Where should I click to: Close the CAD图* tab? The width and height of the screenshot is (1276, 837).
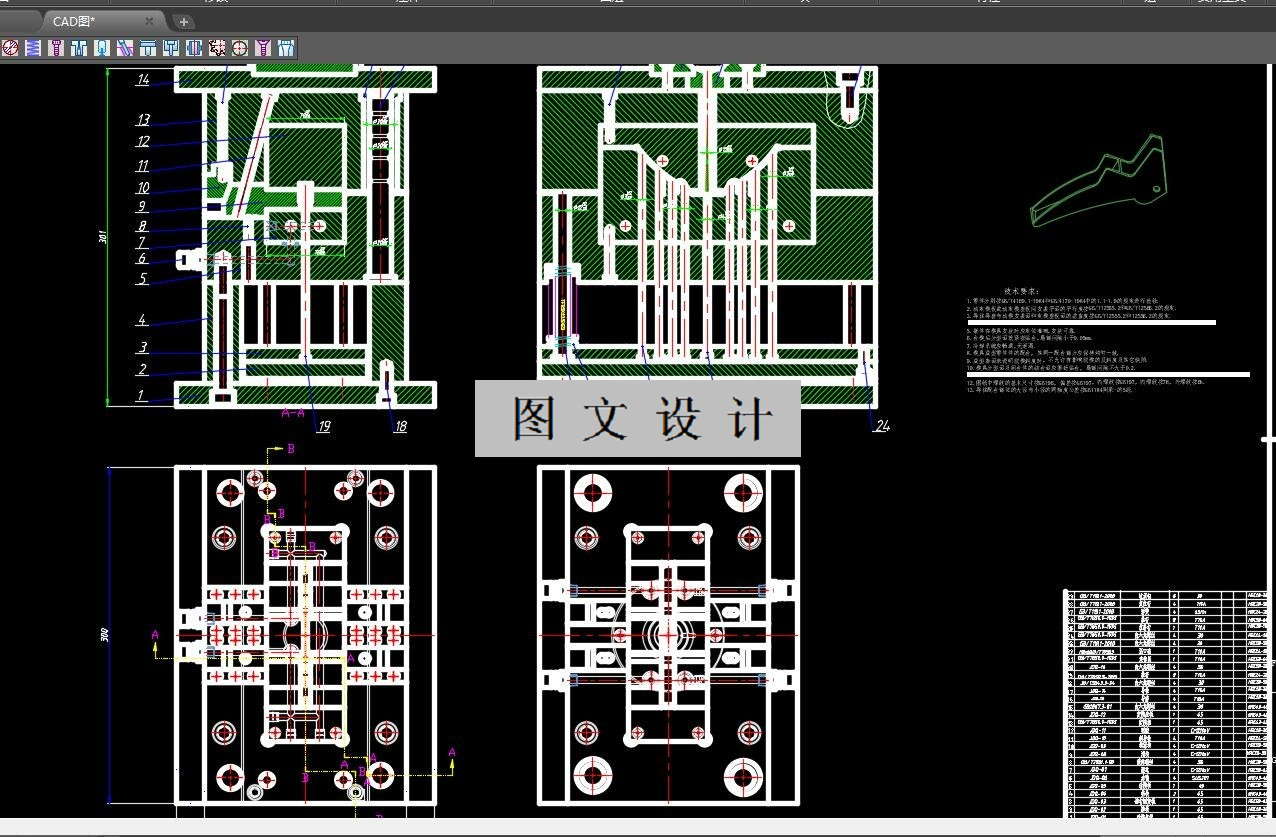click(150, 21)
